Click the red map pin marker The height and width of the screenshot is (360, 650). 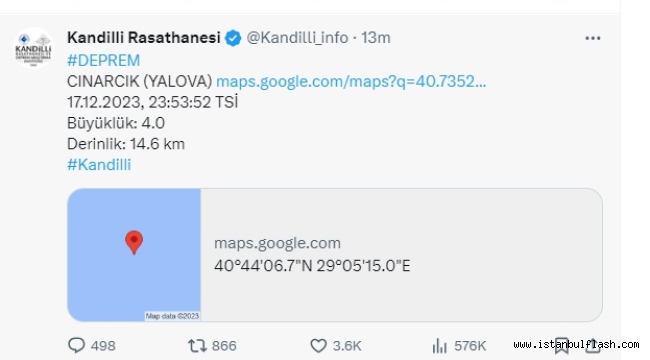tap(134, 242)
